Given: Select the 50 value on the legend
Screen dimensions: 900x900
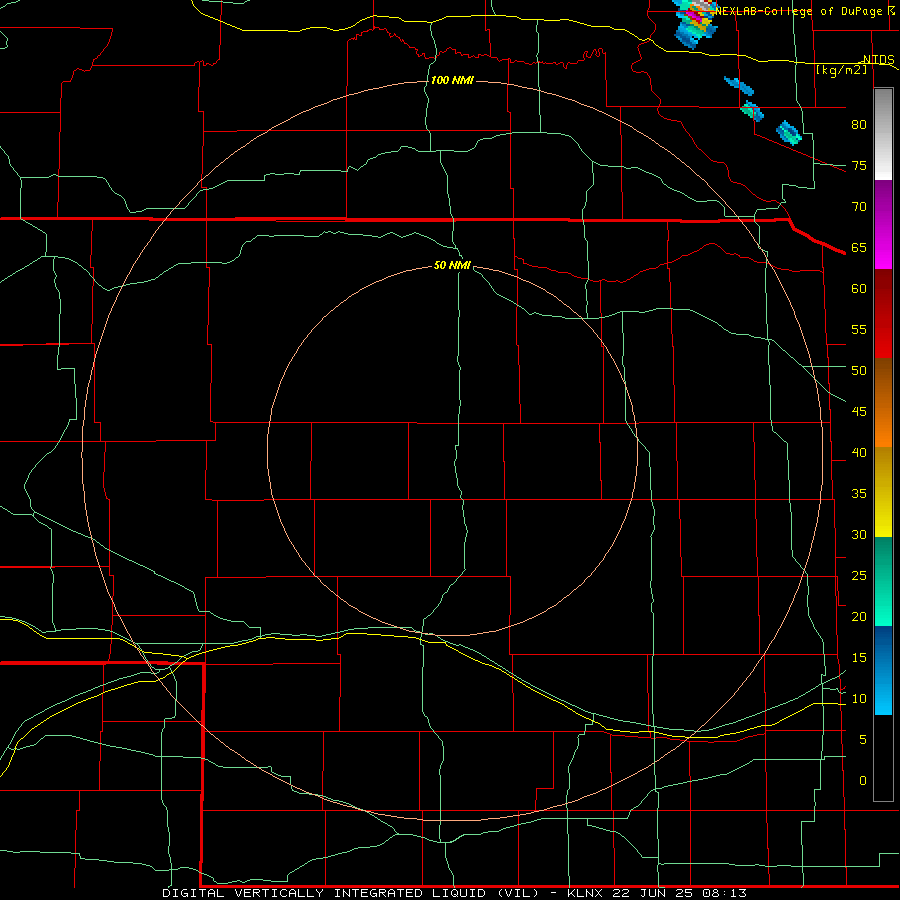Looking at the screenshot, I should click(x=859, y=371).
